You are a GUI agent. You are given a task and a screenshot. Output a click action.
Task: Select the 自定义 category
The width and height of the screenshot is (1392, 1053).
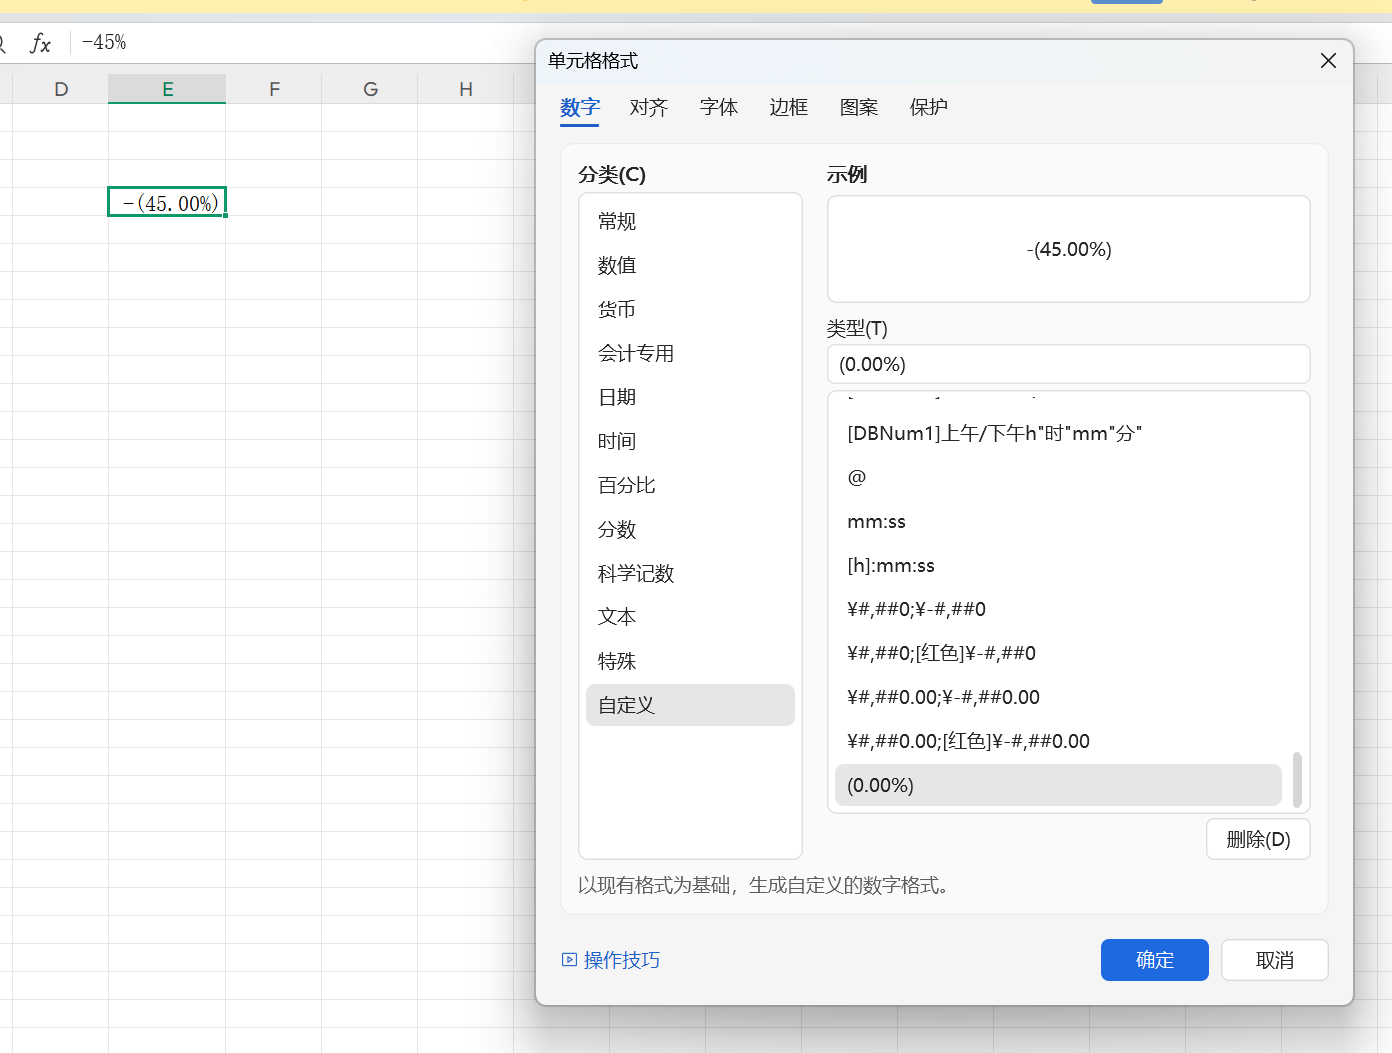(690, 705)
